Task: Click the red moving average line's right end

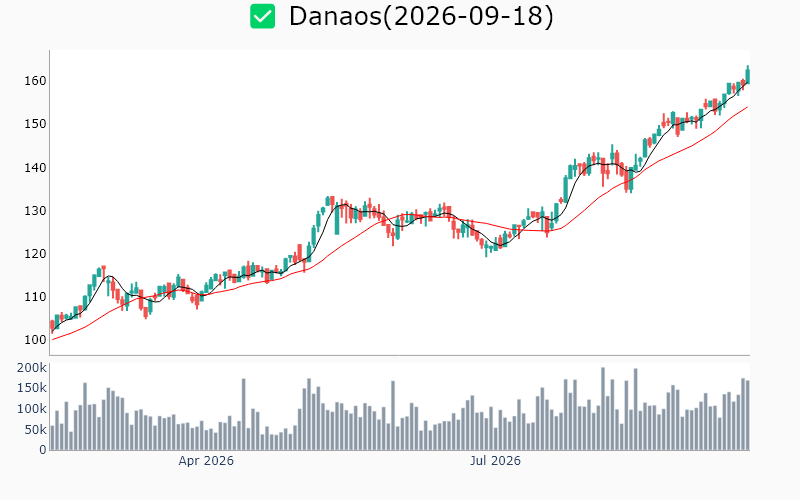Action: (x=747, y=107)
